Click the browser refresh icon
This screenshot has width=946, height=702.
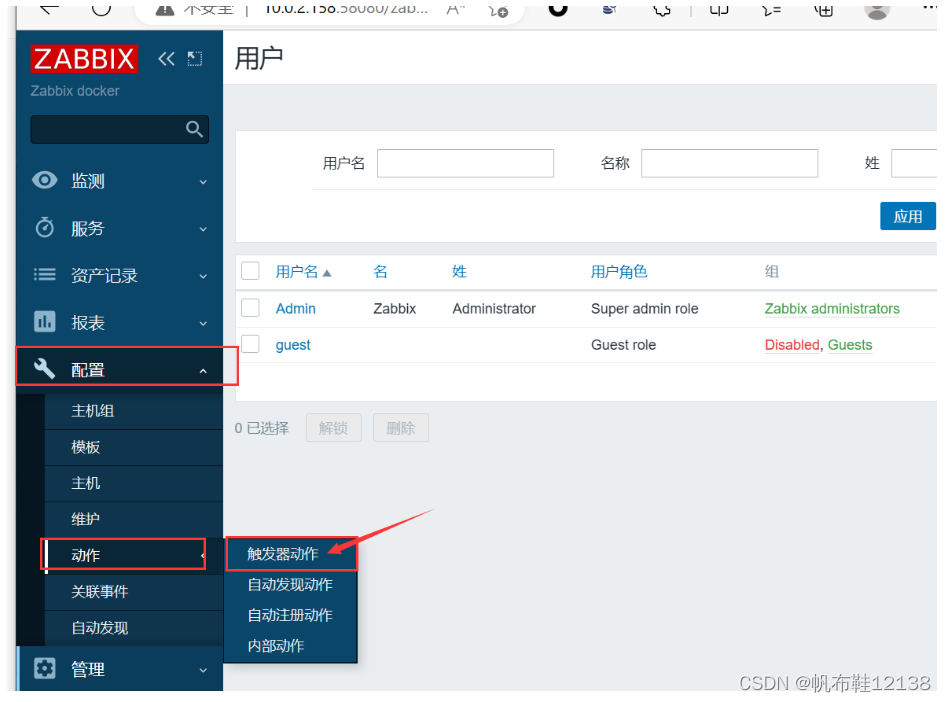tap(101, 8)
